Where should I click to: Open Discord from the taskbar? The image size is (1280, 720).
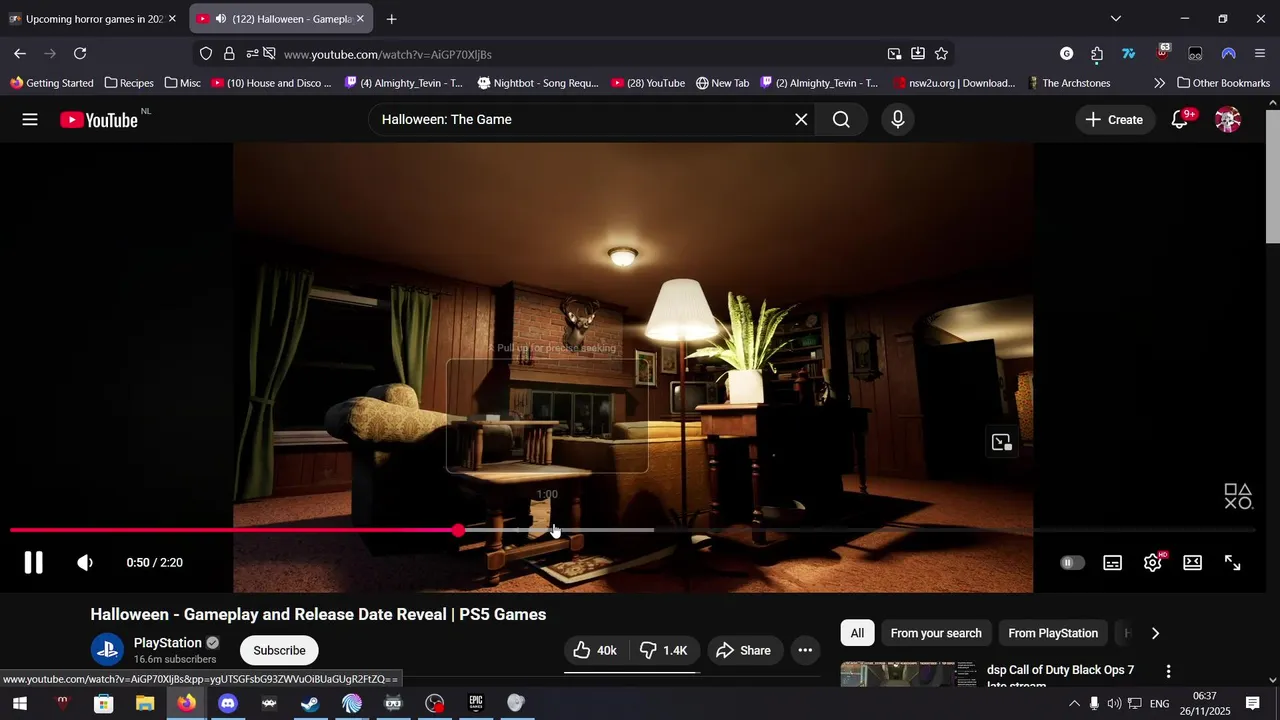pos(228,704)
